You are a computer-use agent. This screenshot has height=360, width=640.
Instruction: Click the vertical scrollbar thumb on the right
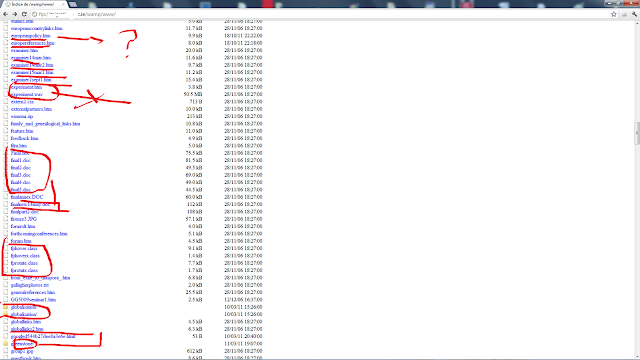[637, 133]
